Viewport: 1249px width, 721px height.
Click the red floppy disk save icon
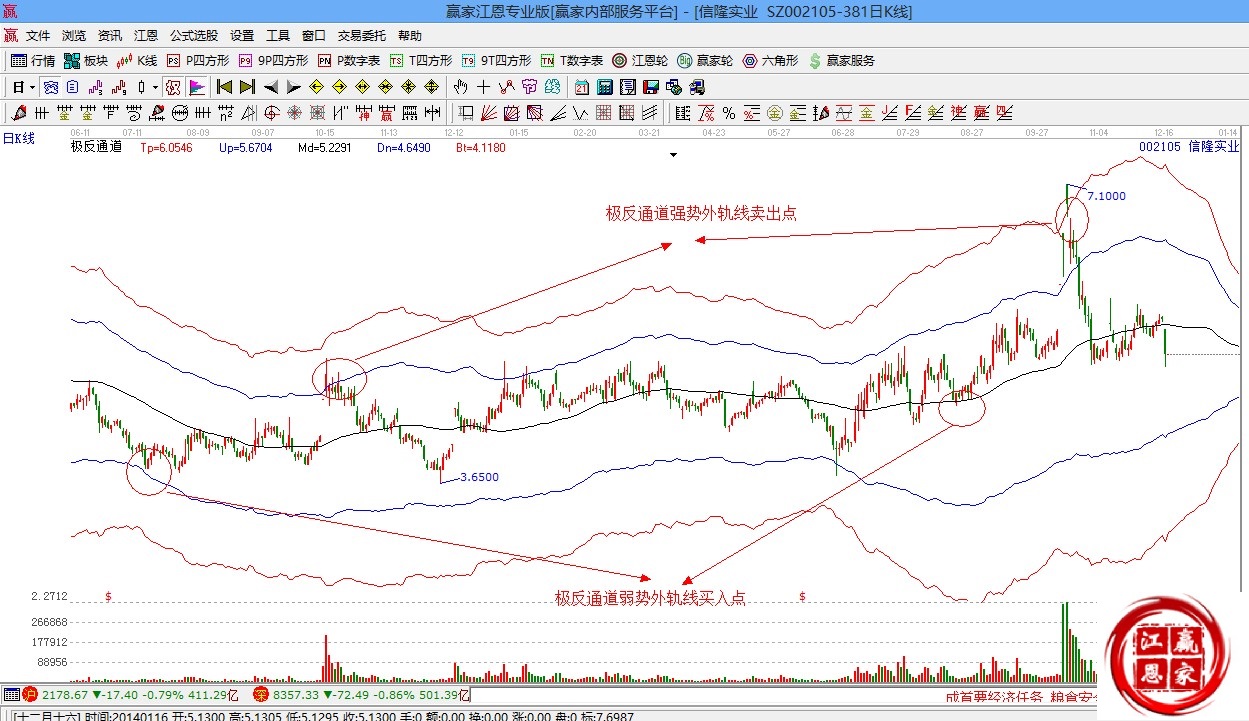[x=651, y=87]
